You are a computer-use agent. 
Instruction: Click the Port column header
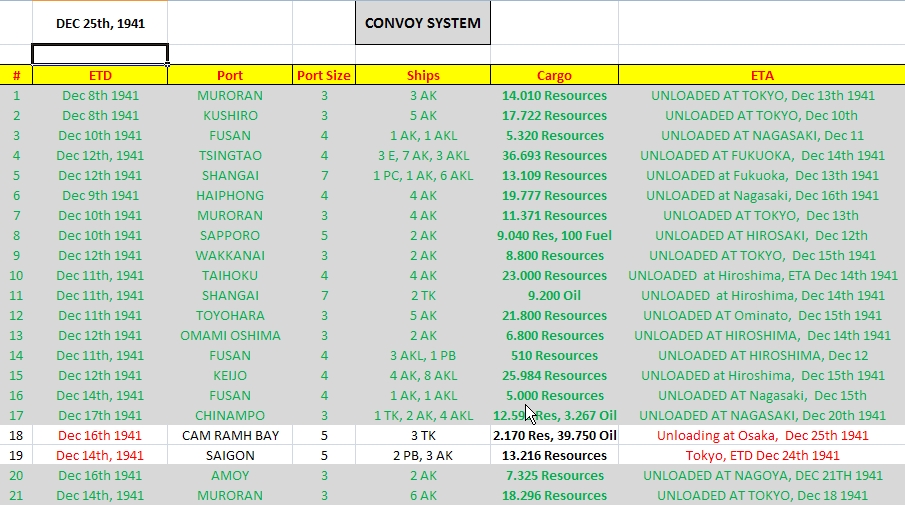[230, 75]
